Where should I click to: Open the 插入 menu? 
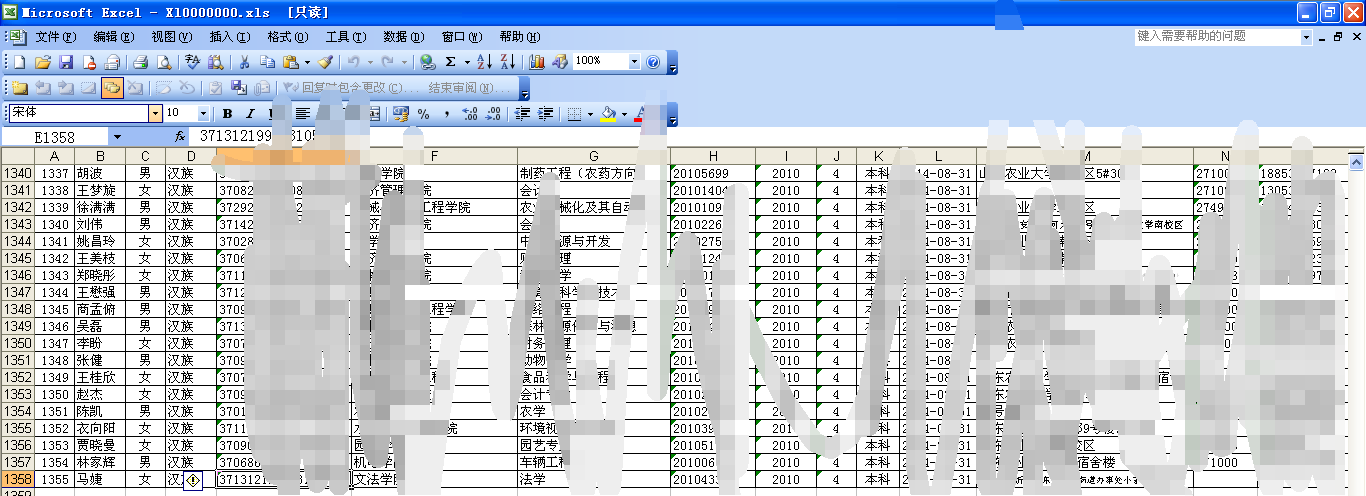click(229, 36)
